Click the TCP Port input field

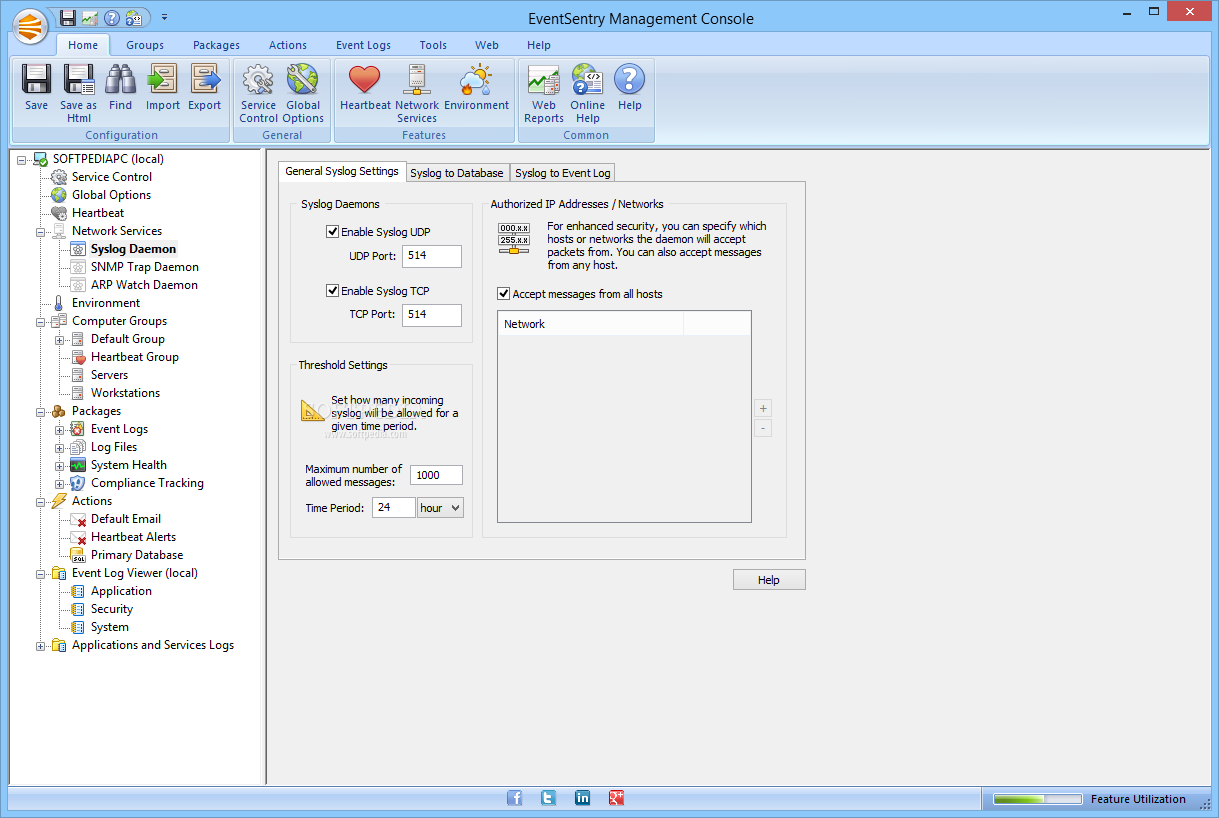click(432, 315)
